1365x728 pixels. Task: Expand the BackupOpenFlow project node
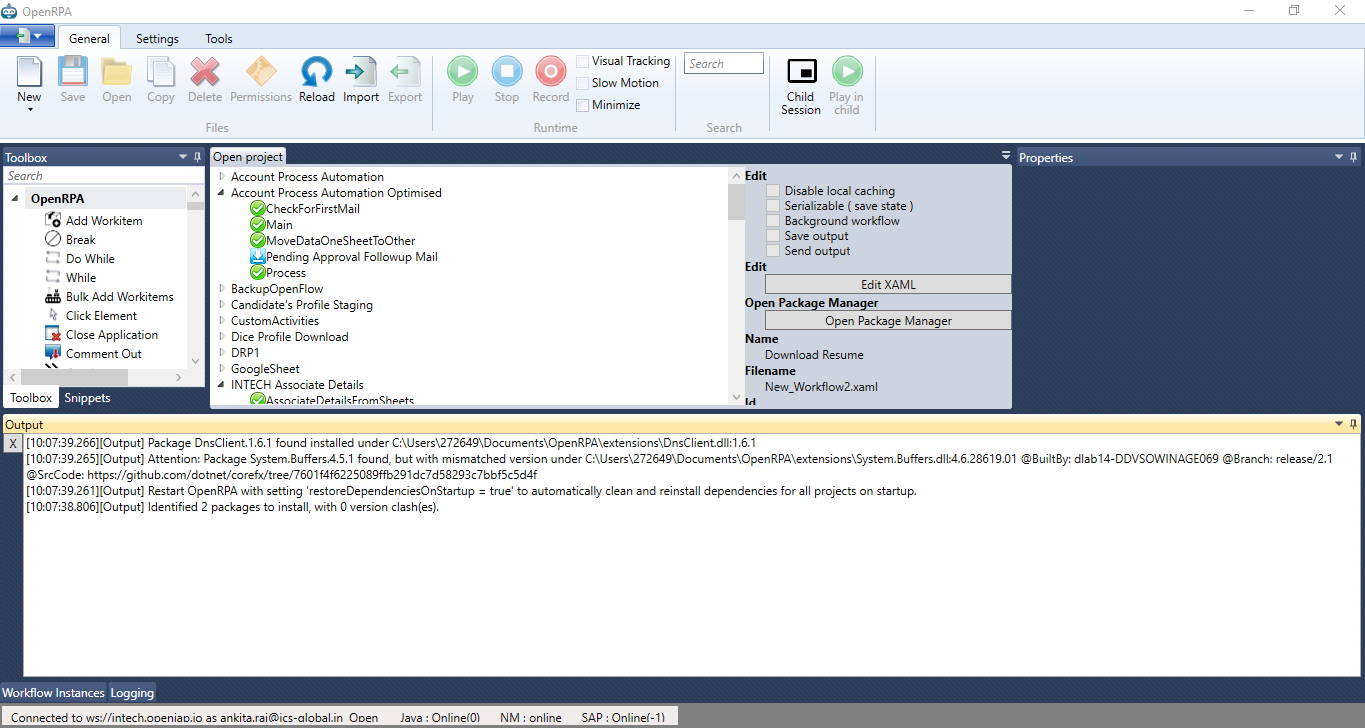(x=222, y=289)
